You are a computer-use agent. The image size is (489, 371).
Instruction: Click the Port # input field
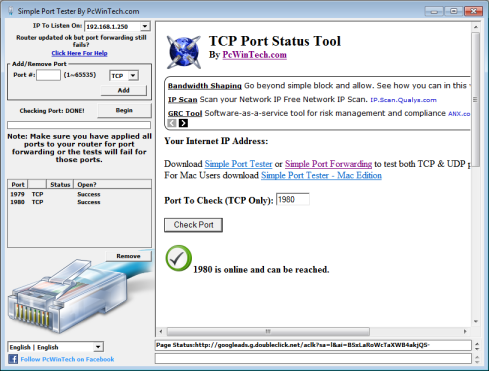[x=48, y=75]
